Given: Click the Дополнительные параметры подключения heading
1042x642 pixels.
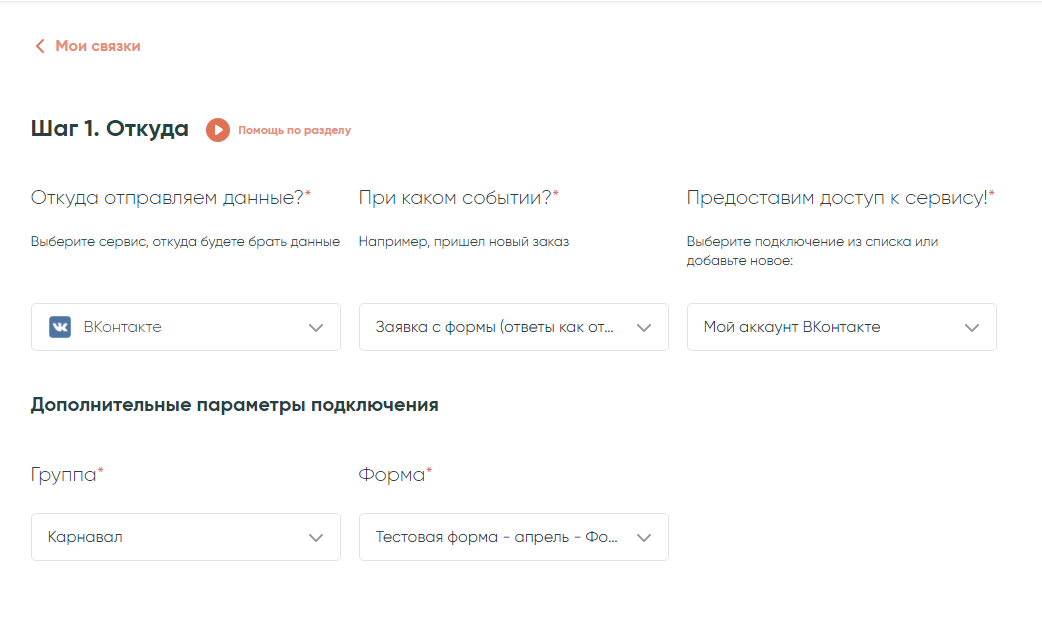Looking at the screenshot, I should point(234,405).
